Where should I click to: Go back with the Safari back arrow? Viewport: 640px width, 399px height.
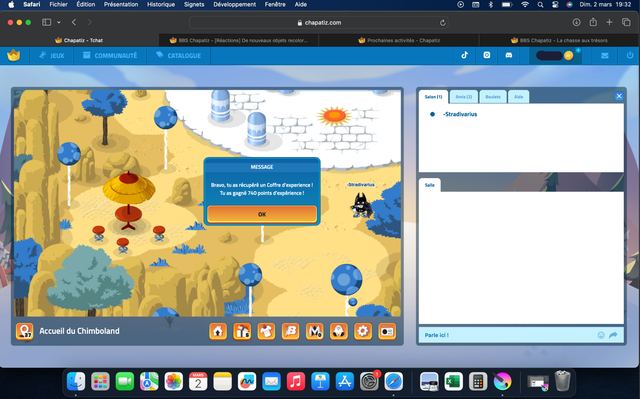click(x=74, y=22)
